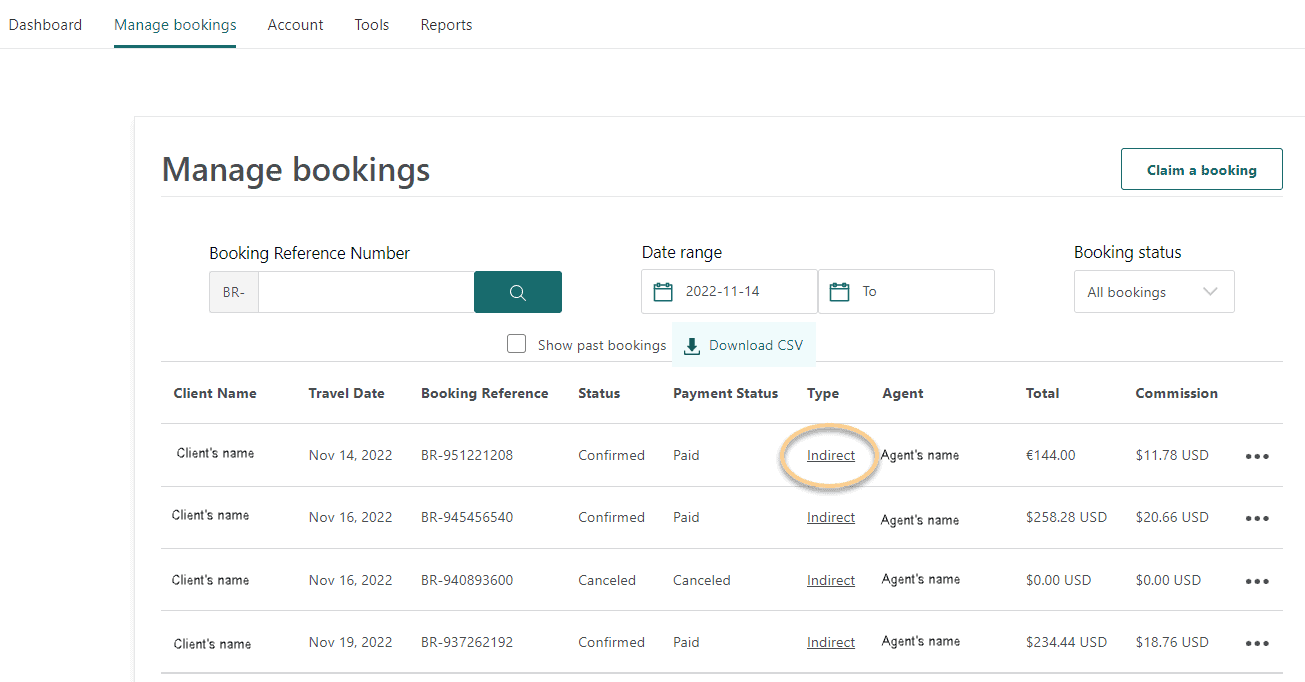
Task: Open the ellipsis menu for the canceled booking BR-940893600
Action: click(1256, 580)
